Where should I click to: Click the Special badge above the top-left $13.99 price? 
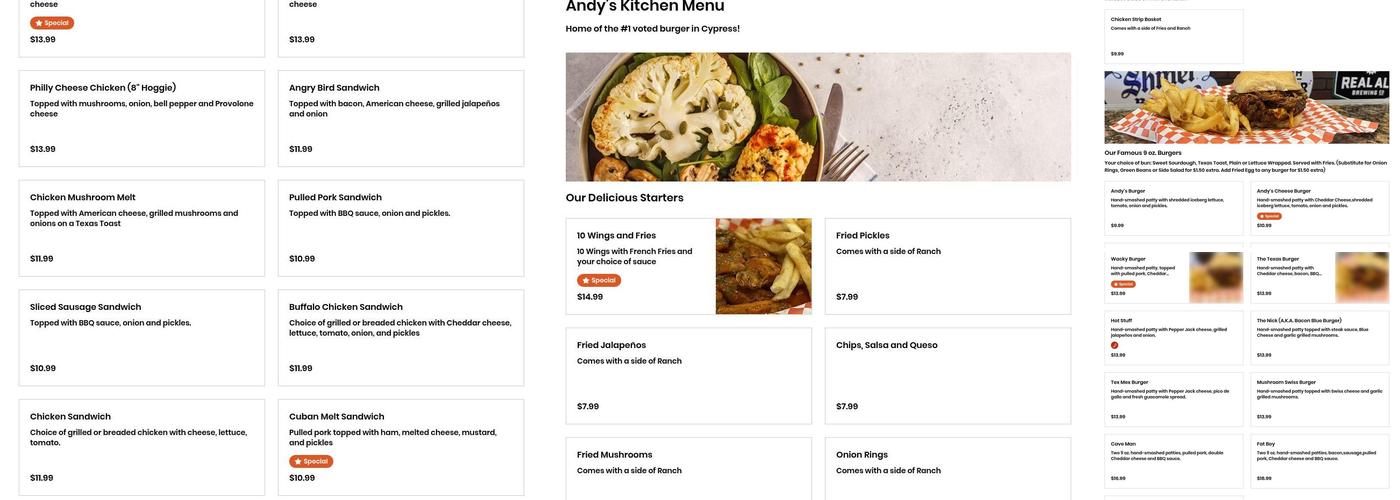click(52, 23)
